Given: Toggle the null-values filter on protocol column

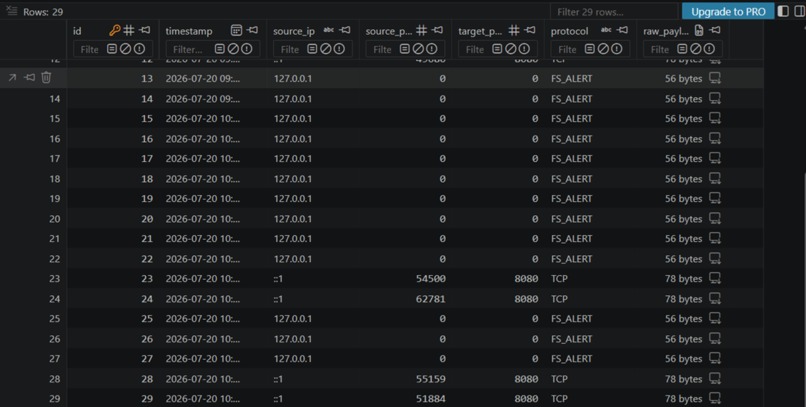Looking at the screenshot, I should (x=603, y=49).
